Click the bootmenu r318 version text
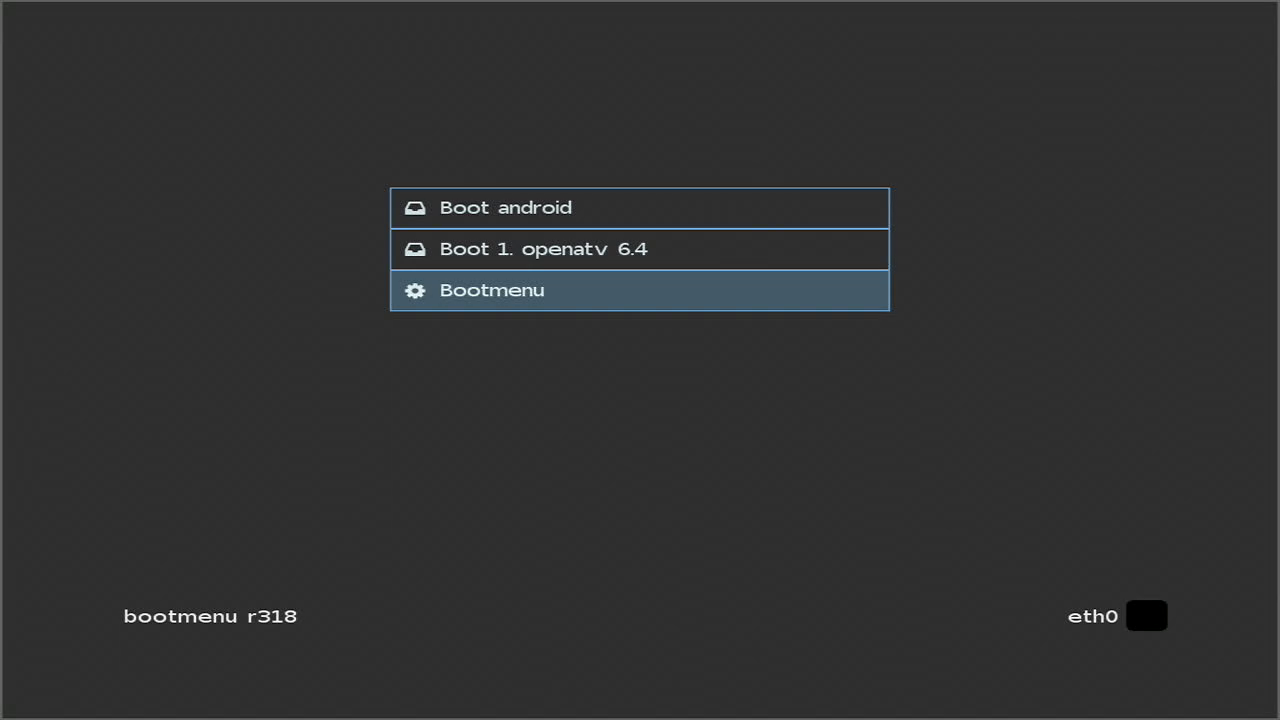This screenshot has height=720, width=1280. tap(210, 616)
